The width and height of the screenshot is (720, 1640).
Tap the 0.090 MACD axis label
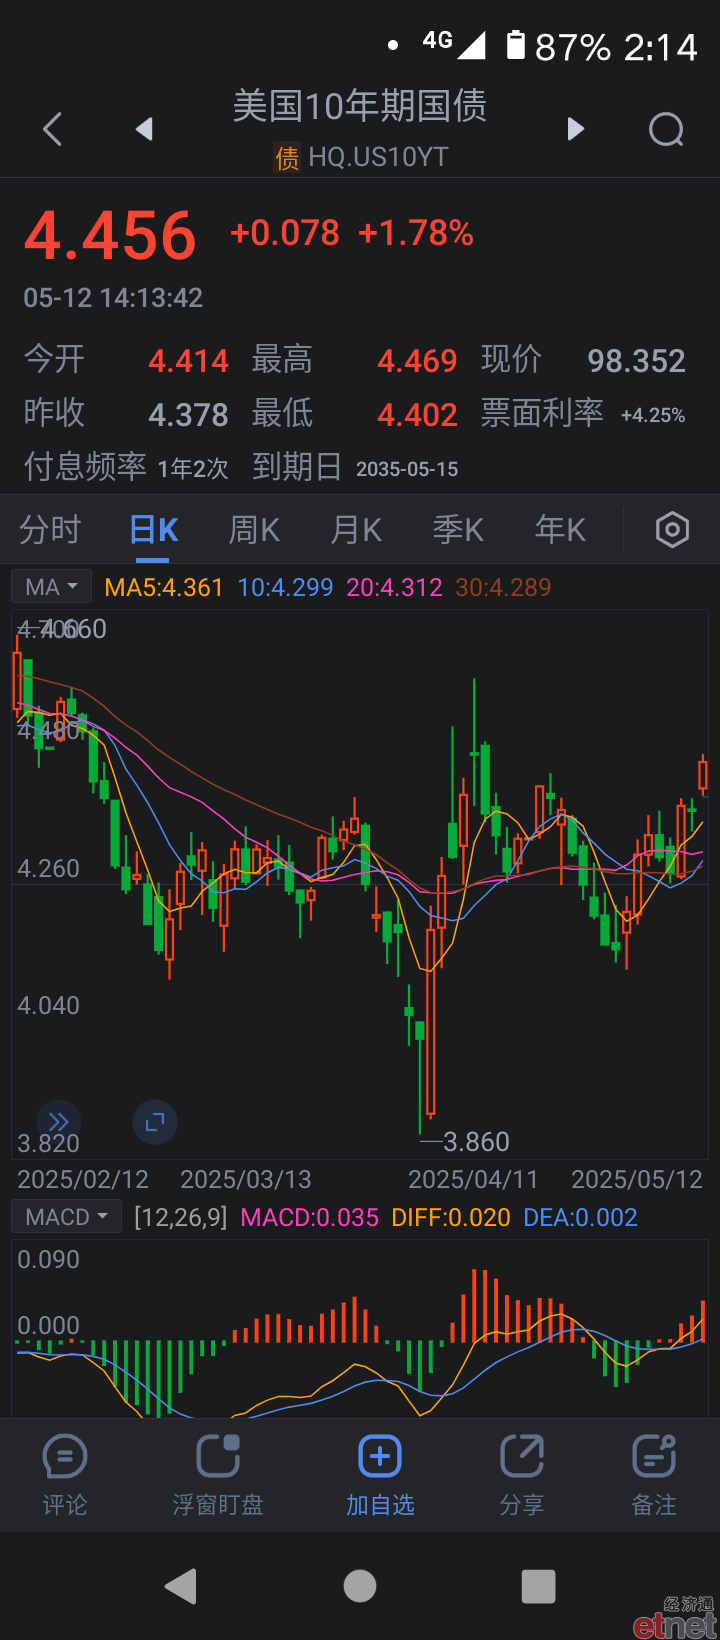tap(48, 1260)
